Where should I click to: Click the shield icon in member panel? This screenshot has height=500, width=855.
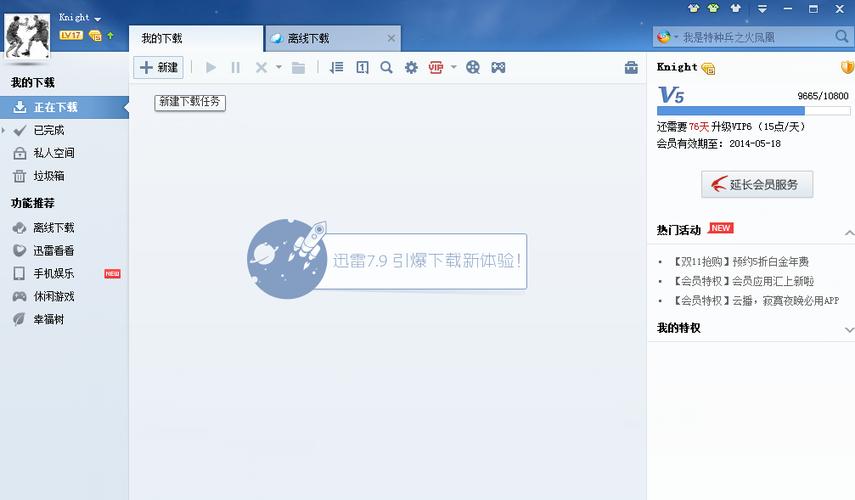pyautogui.click(x=847, y=67)
